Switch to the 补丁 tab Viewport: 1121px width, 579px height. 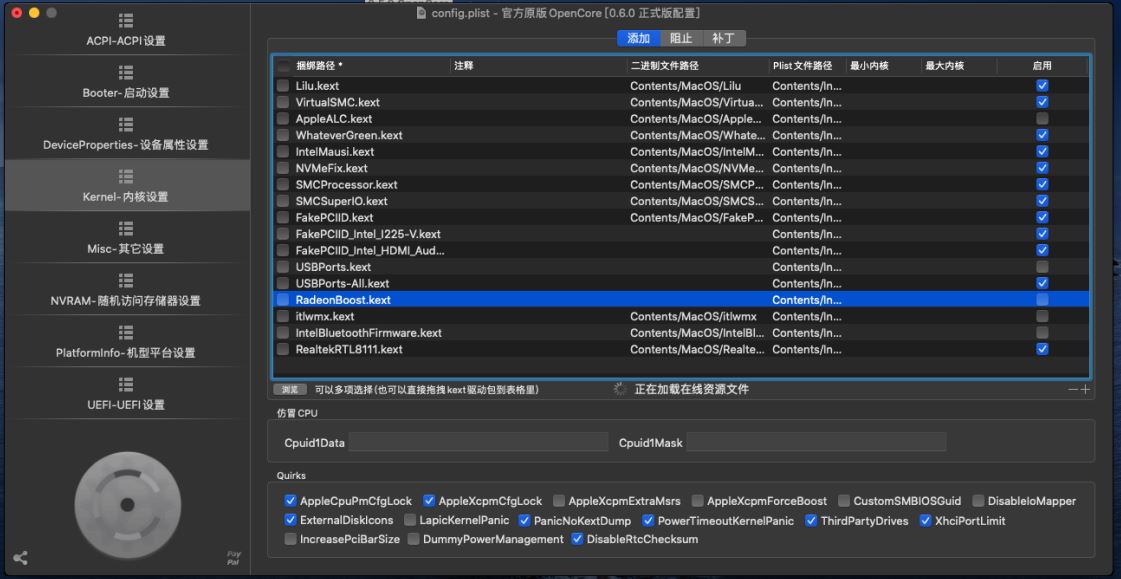point(723,38)
